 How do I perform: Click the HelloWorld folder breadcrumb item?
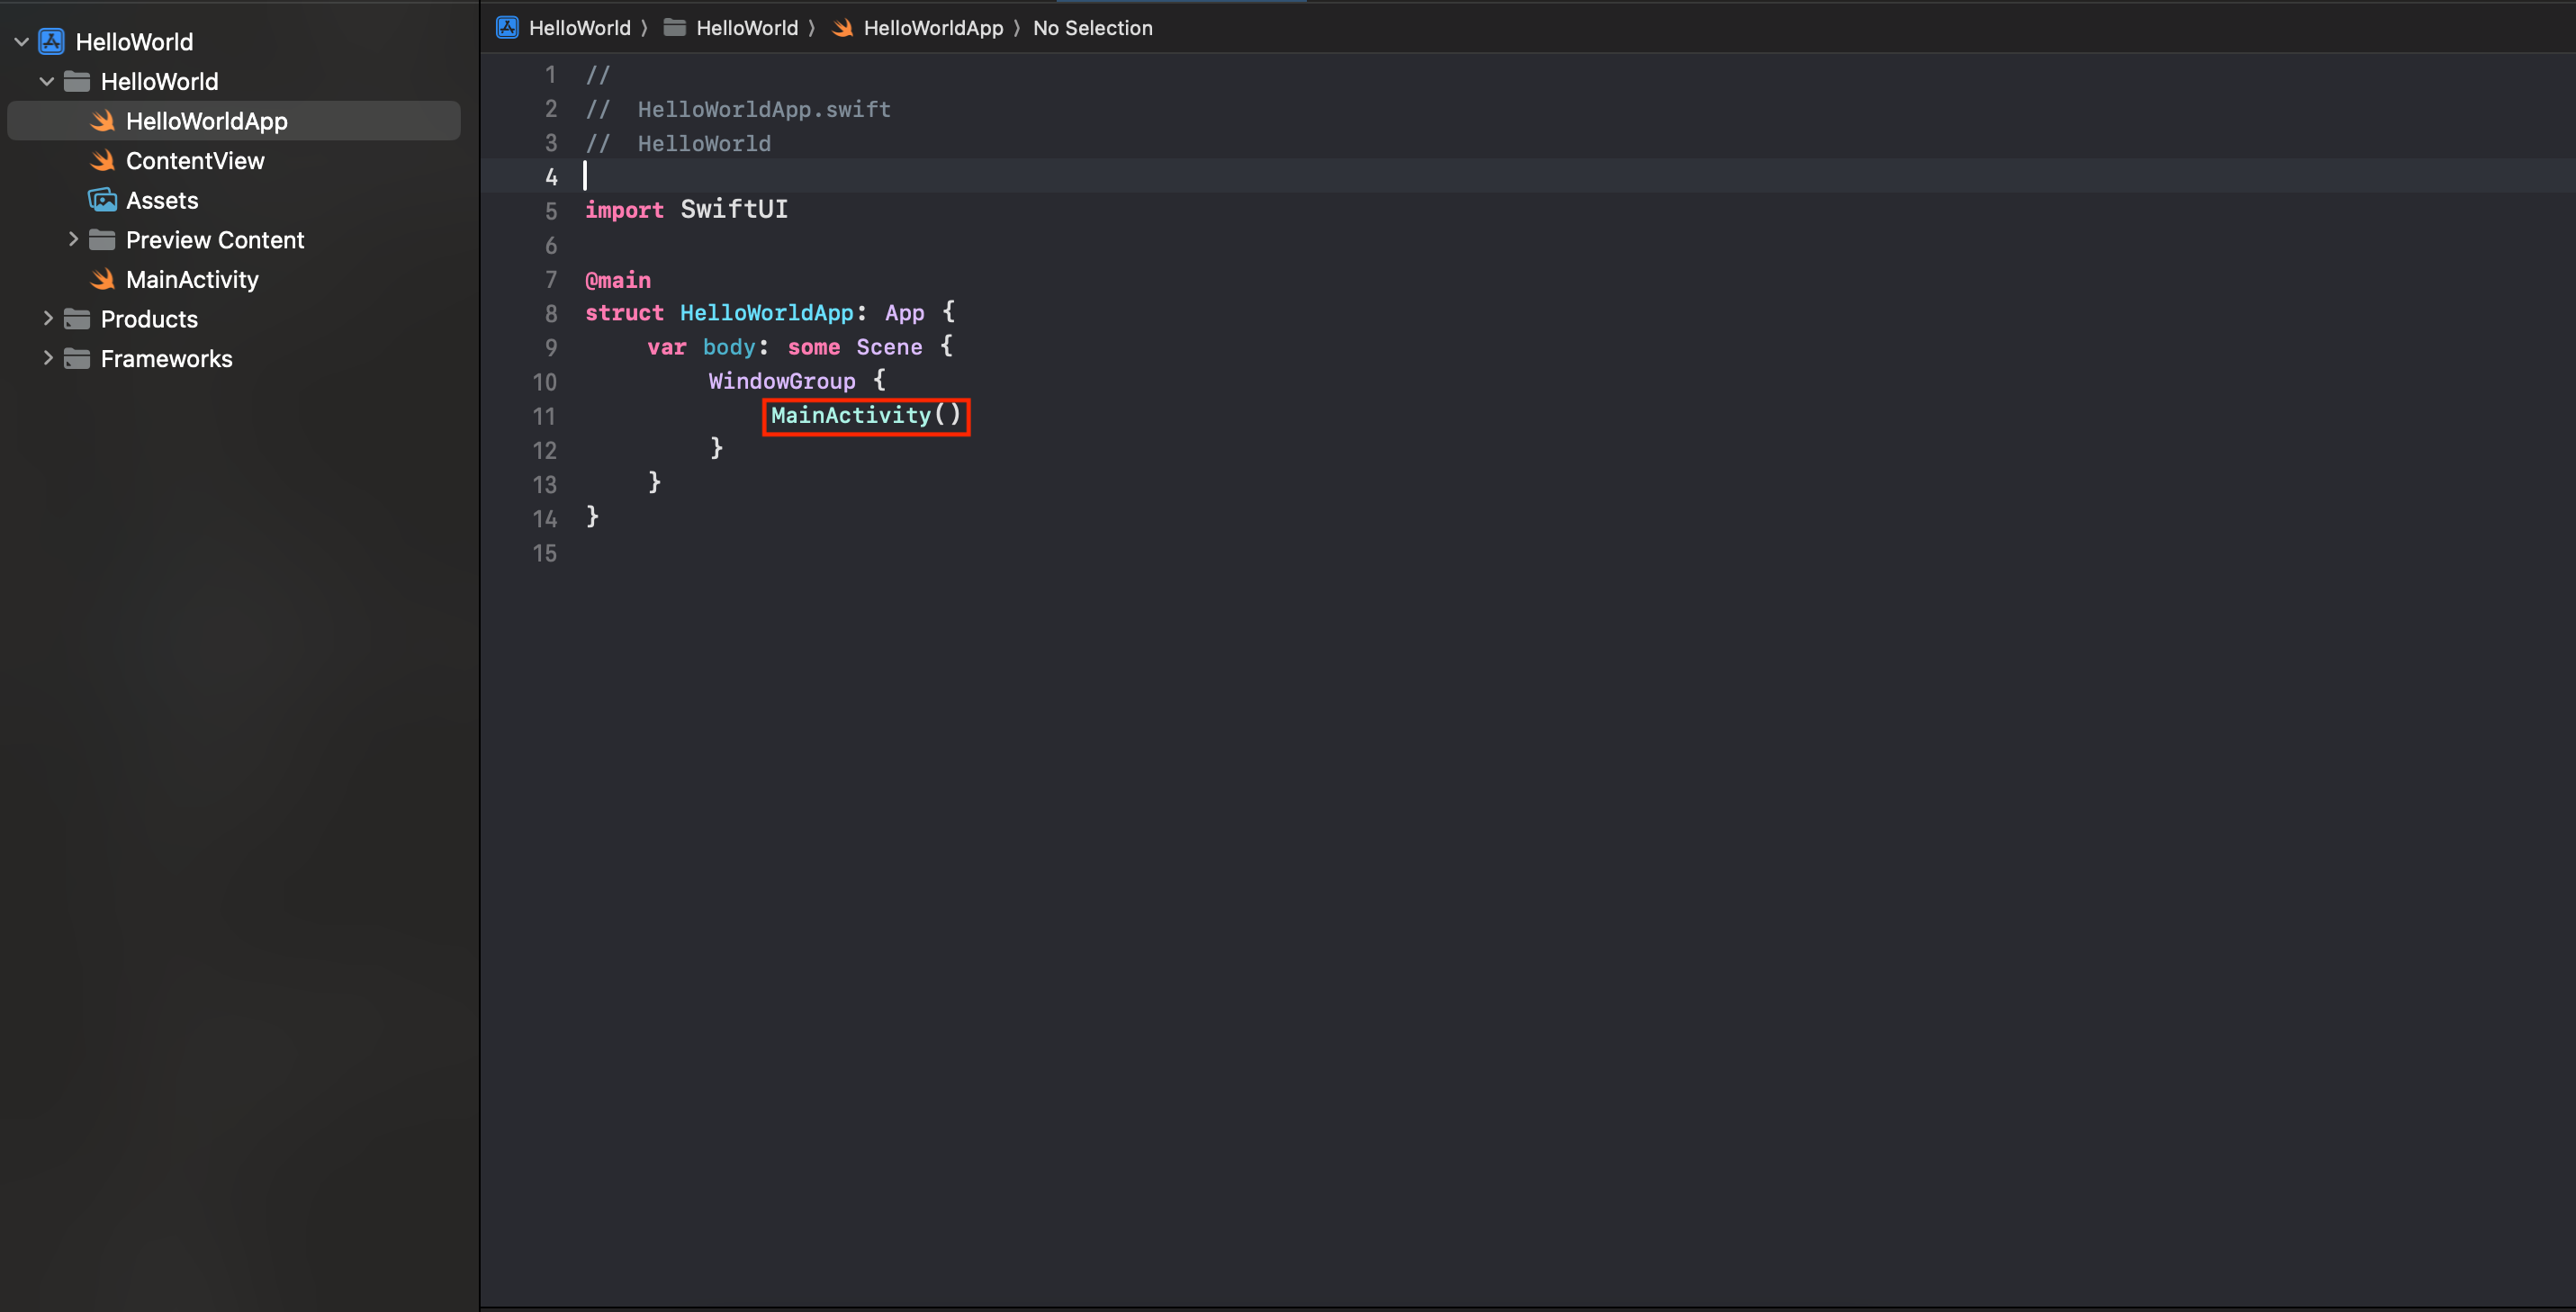[x=746, y=28]
